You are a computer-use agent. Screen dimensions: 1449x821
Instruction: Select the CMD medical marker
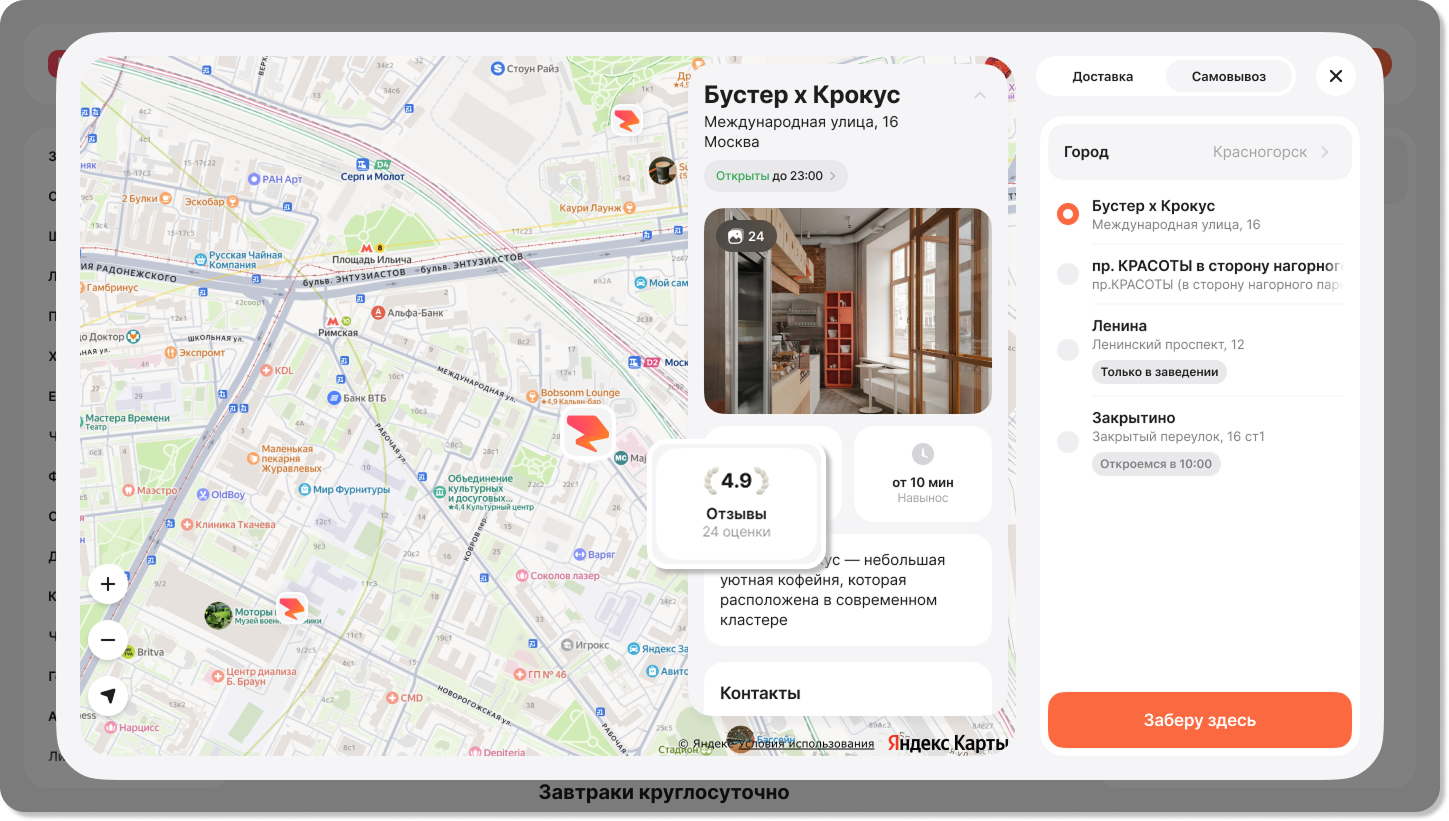click(391, 698)
